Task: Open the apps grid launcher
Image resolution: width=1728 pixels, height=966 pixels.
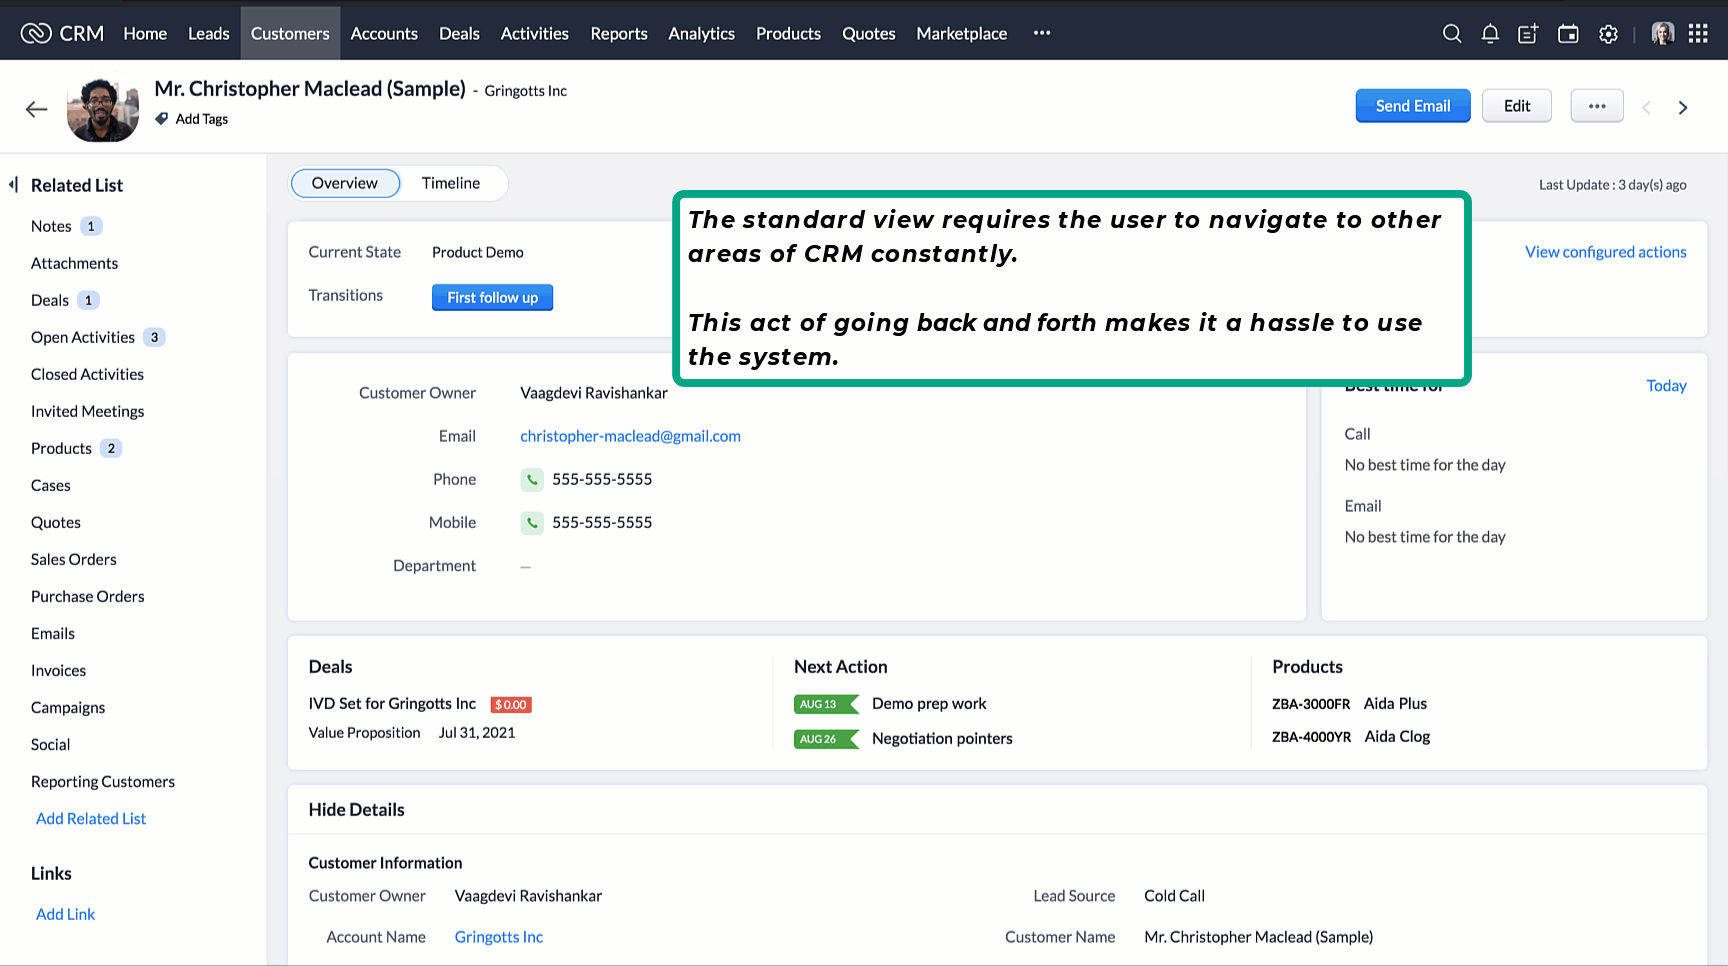Action: point(1698,34)
